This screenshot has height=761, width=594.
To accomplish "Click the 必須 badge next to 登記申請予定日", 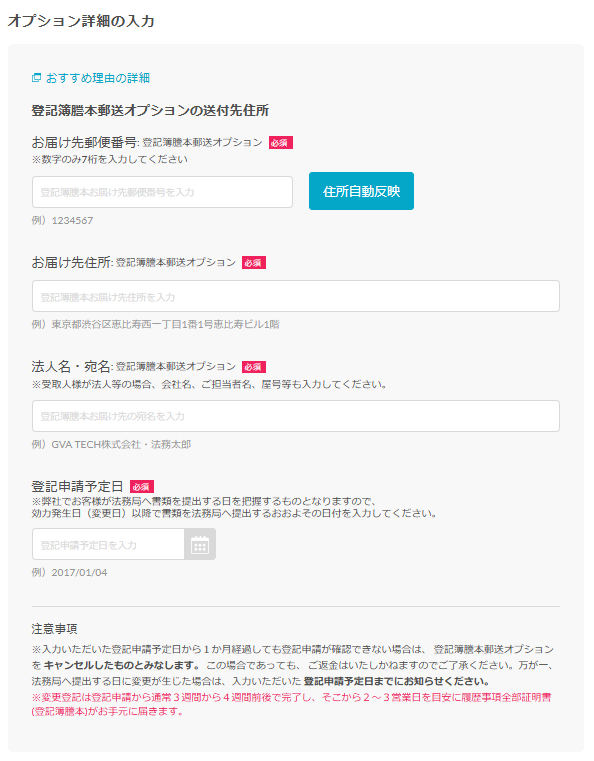I will coord(142,486).
